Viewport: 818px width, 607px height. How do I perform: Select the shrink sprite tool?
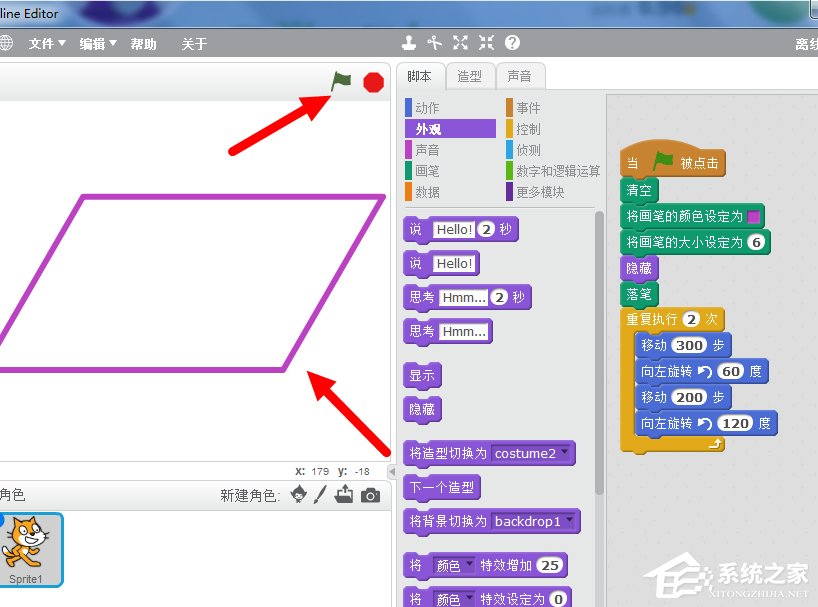[x=486, y=43]
